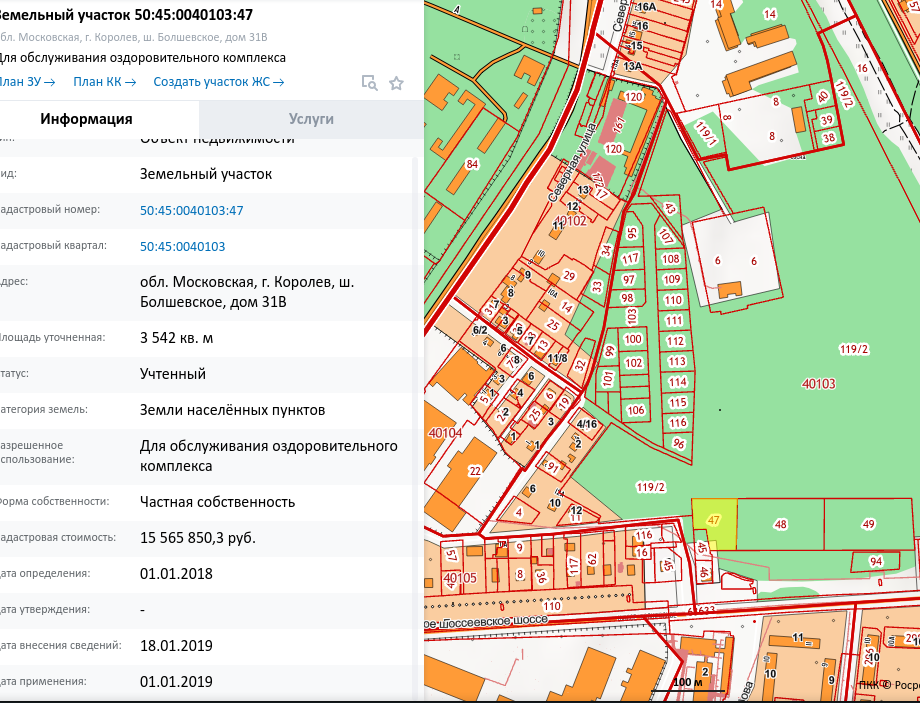Select parcel 107 on the map
The width and height of the screenshot is (920, 703).
(x=666, y=237)
